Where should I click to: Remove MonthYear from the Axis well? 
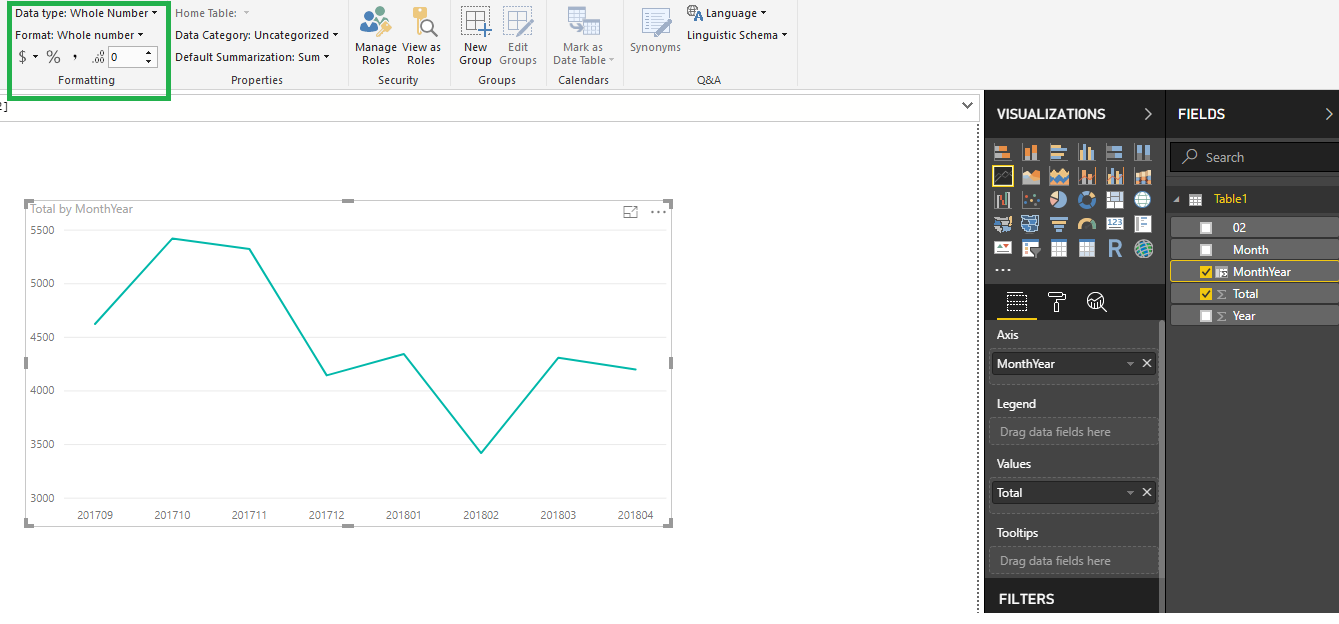click(x=1147, y=364)
